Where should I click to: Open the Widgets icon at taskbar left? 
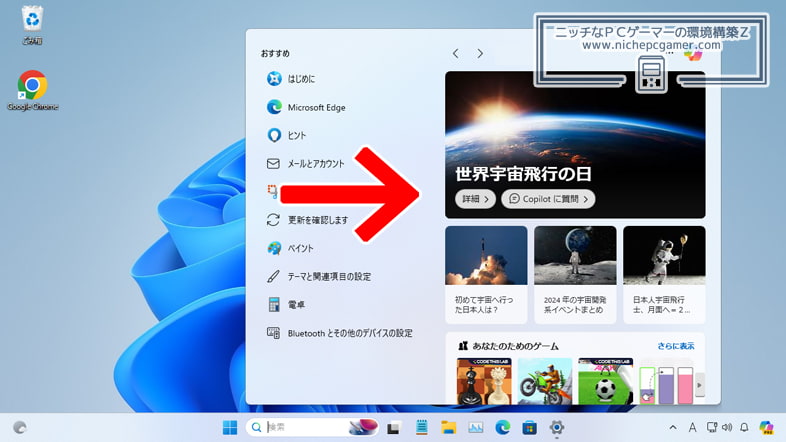click(x=20, y=427)
